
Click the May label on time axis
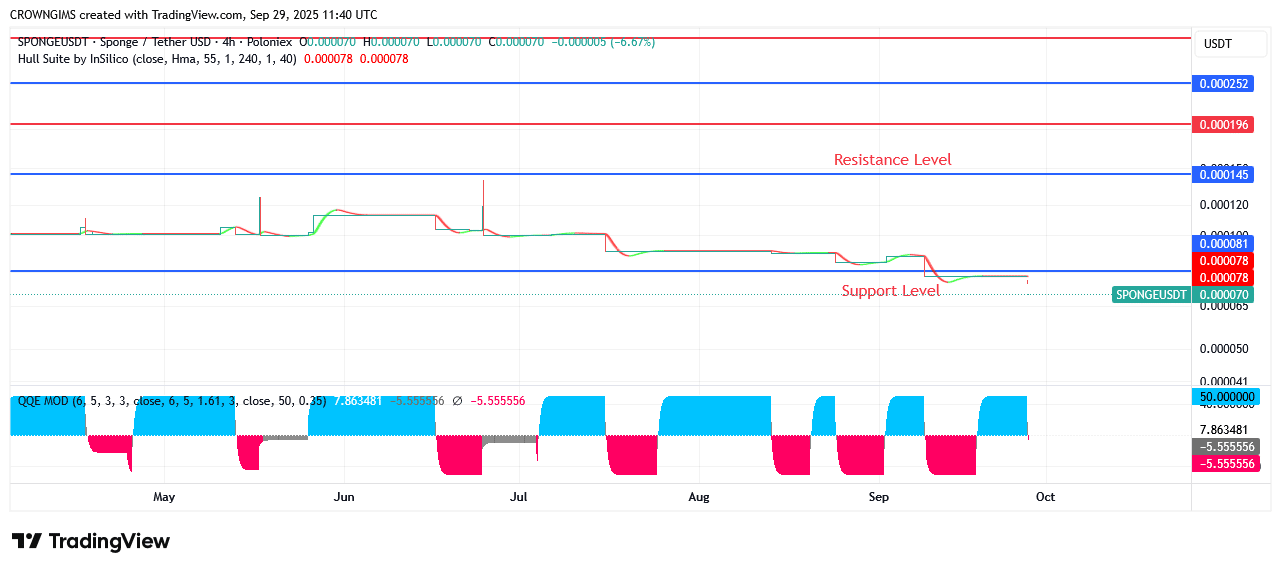click(x=164, y=497)
